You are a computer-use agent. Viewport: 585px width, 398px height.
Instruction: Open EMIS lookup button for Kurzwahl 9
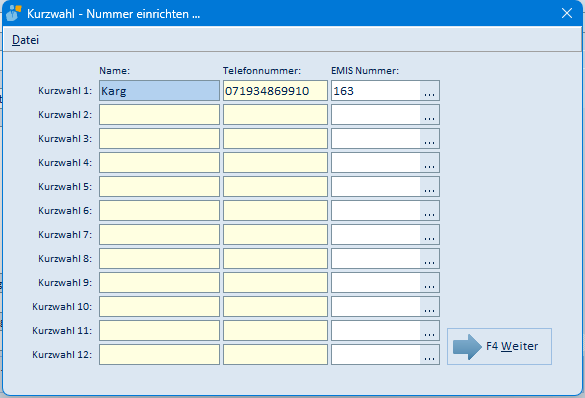click(429, 282)
